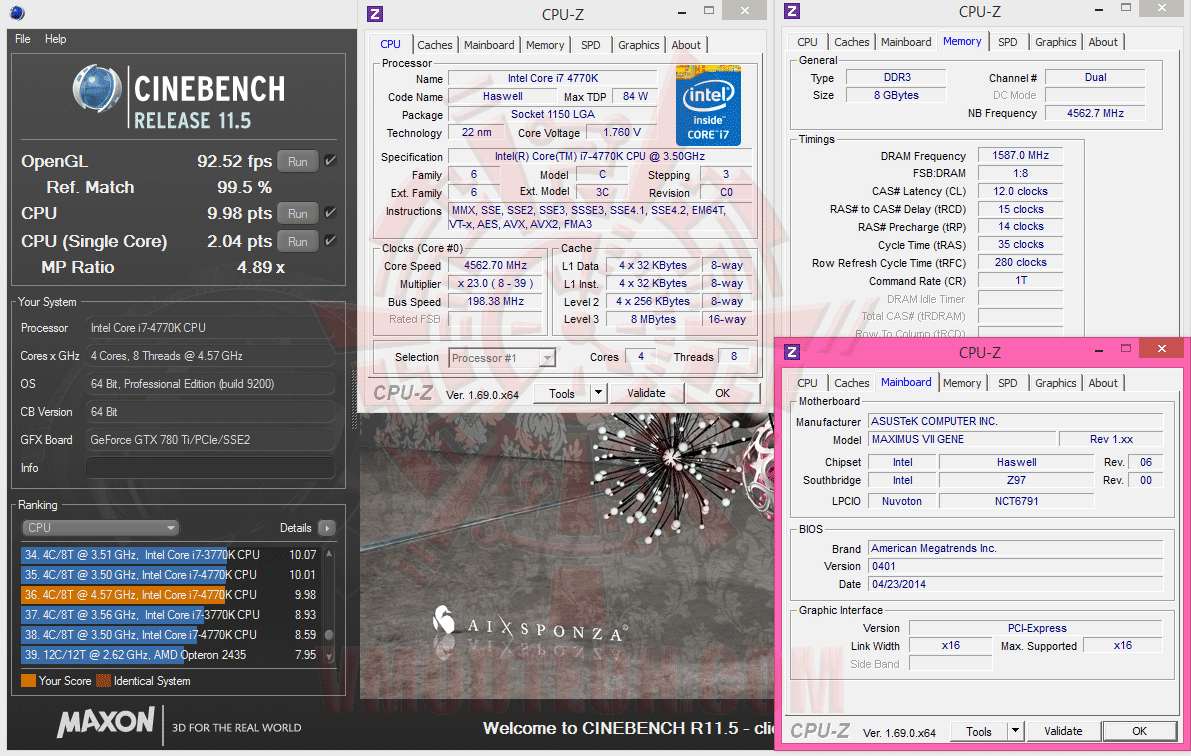Image resolution: width=1191 pixels, height=756 pixels.
Task: Select ranking row 37 Core i7-3770K 8.93
Action: 169,614
